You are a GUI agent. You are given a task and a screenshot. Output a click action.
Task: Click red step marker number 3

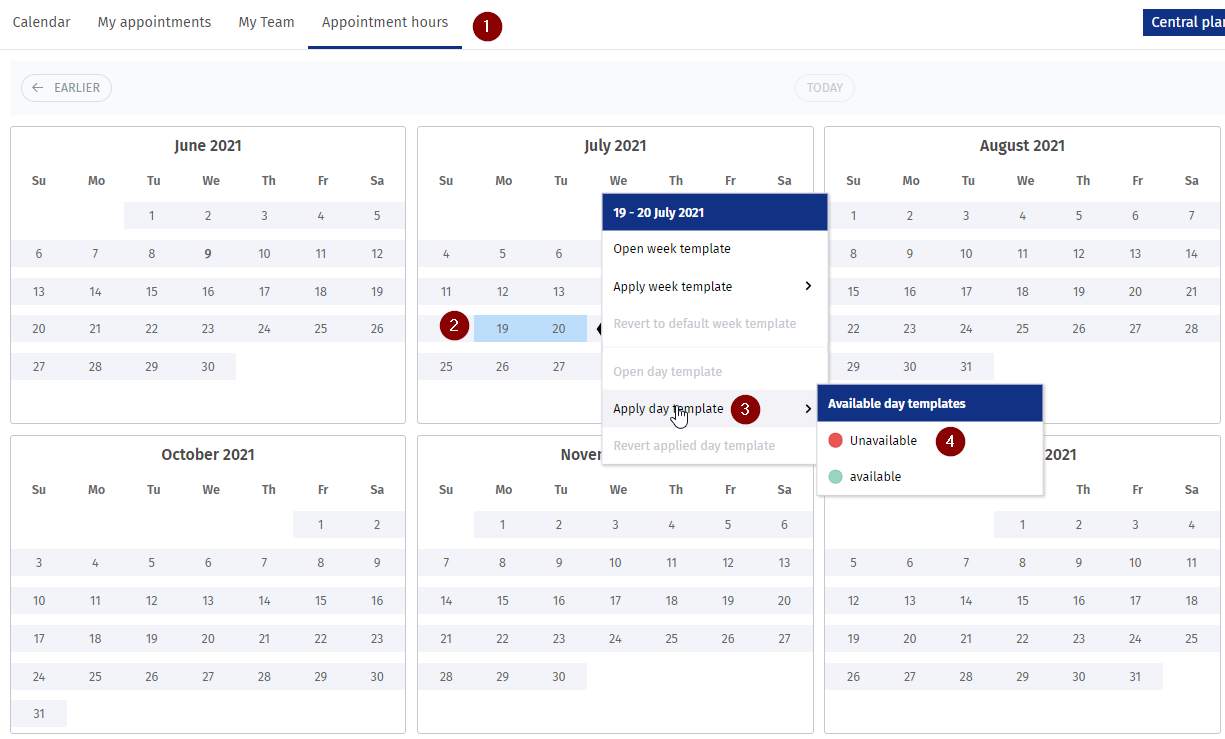coord(745,409)
